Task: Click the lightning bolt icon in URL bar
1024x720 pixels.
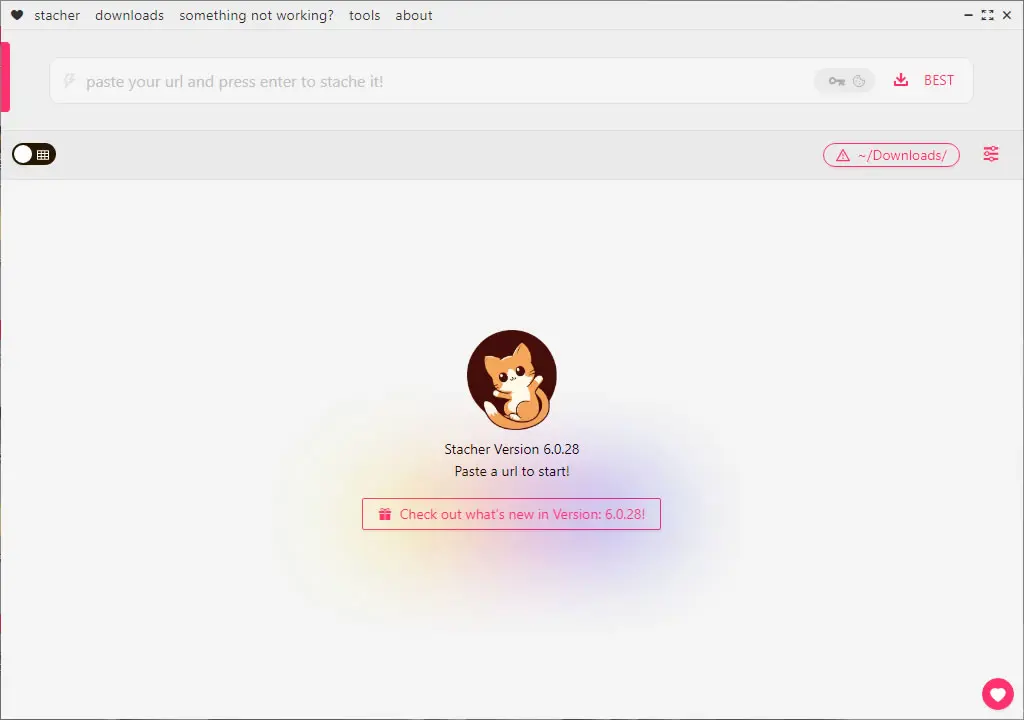Action: click(x=69, y=81)
